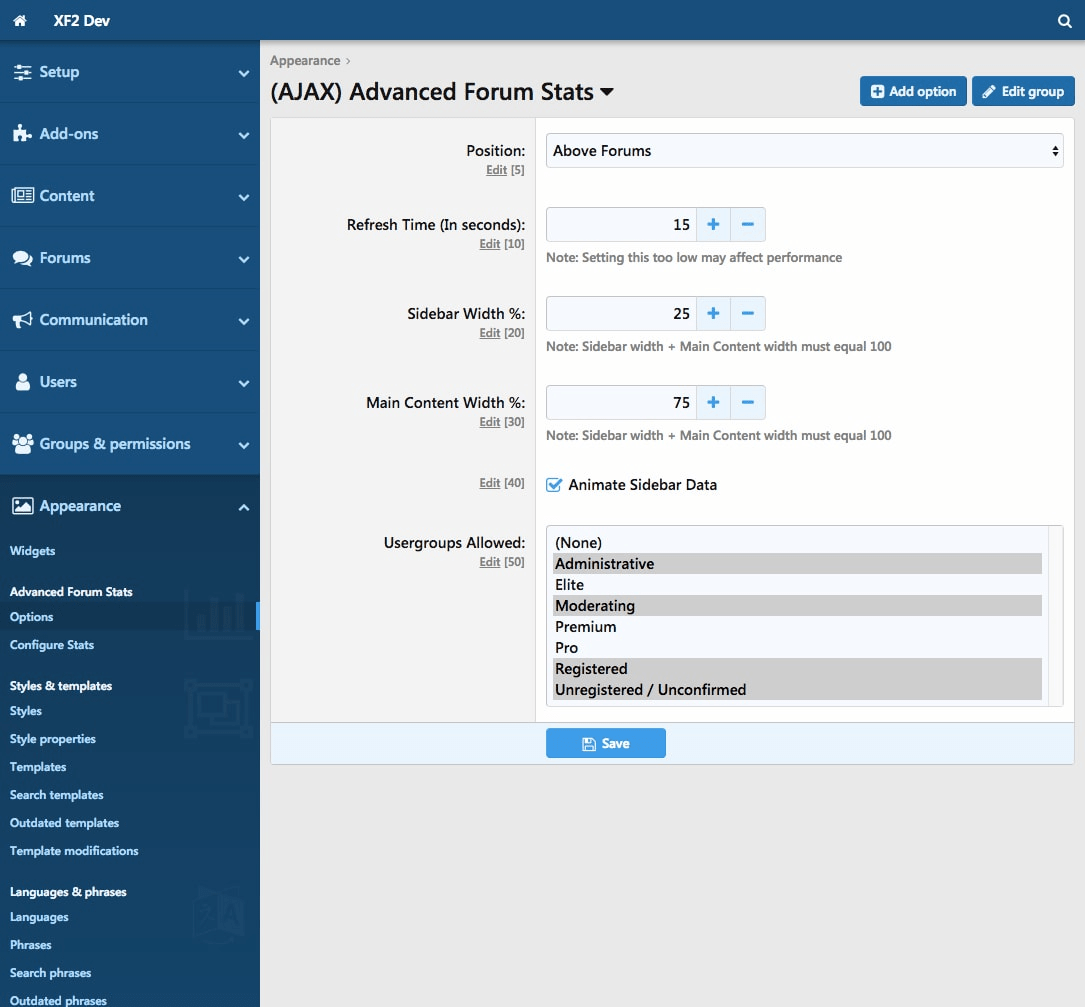Click the Add-ons puzzle piece icon
1085x1007 pixels.
[x=22, y=134]
